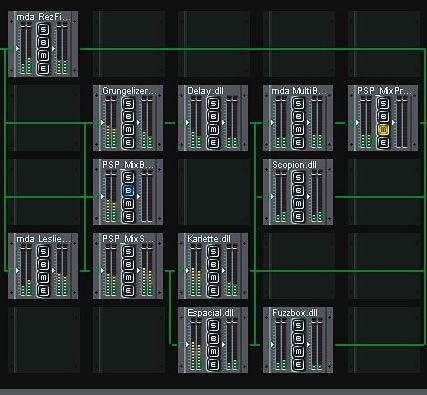Image resolution: width=427 pixels, height=395 pixels.
Task: Open mda Leslie editor via E button
Action: 43,291
